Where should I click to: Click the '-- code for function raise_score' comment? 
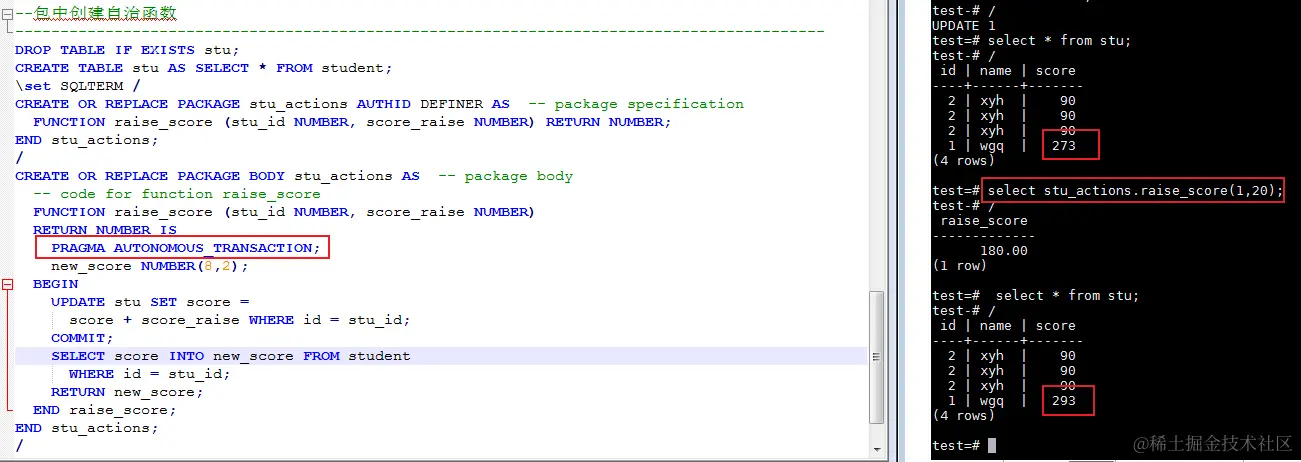click(177, 194)
